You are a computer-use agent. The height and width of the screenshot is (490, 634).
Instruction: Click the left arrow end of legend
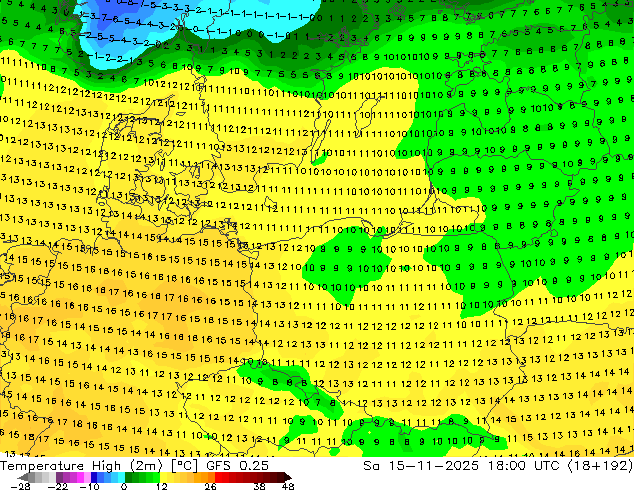(x=23, y=477)
